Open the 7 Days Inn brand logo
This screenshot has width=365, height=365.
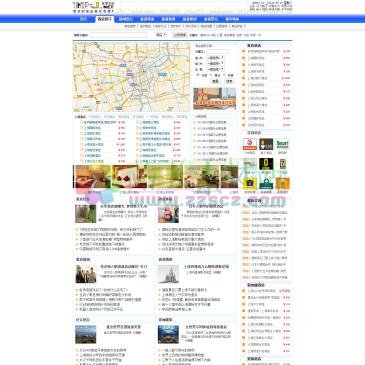[x=282, y=164]
